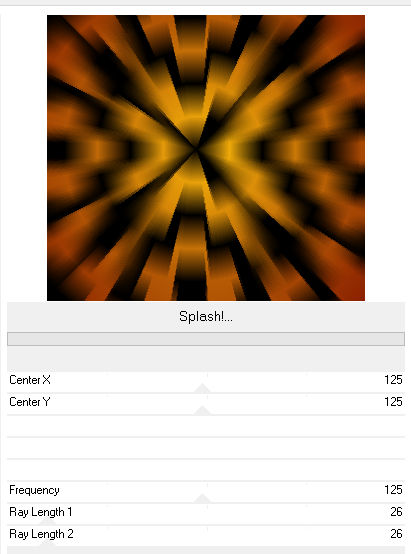Viewport: 411px width, 554px height.
Task: Click the Center X slider handle
Action: [202, 388]
